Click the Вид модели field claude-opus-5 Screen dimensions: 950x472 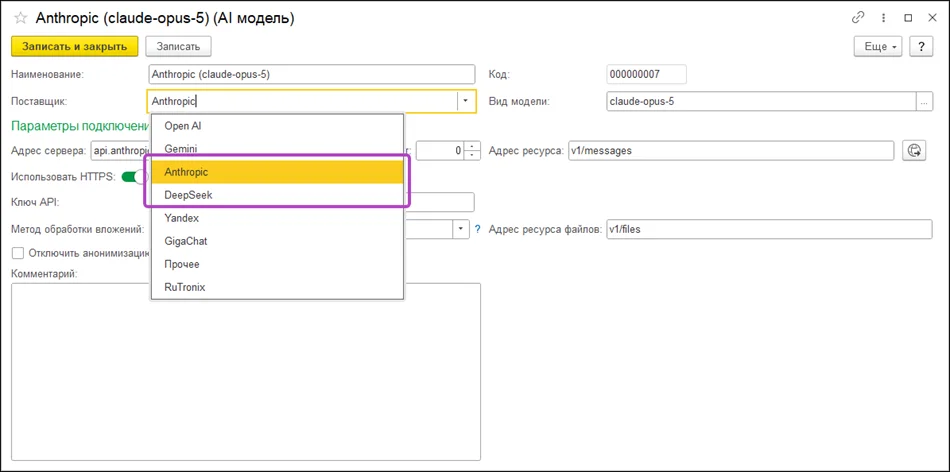click(761, 102)
